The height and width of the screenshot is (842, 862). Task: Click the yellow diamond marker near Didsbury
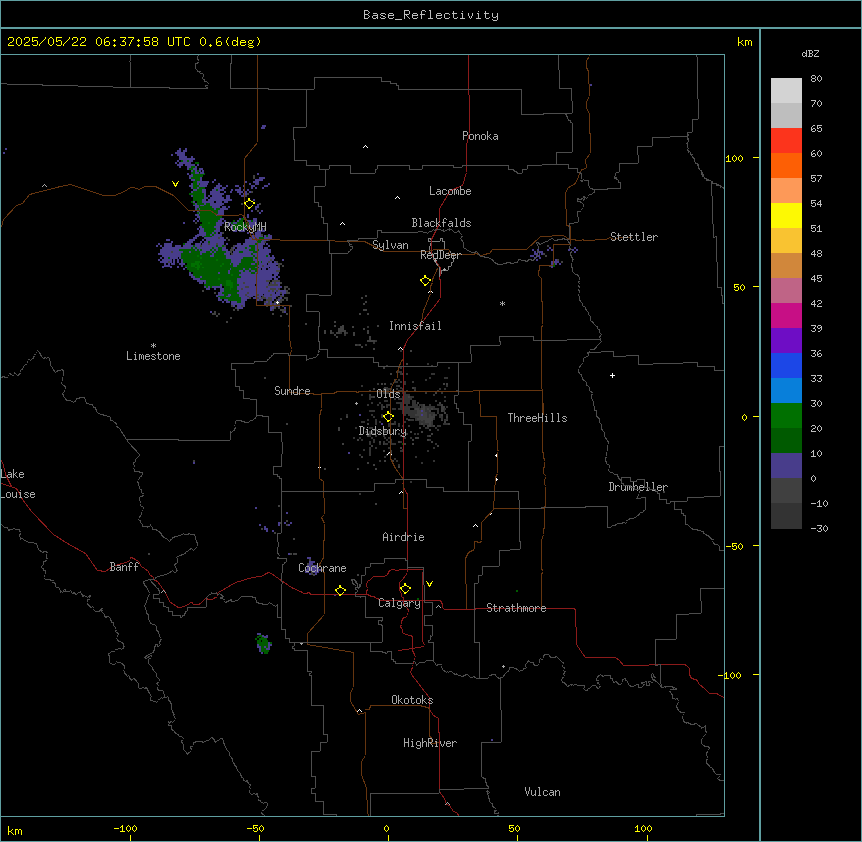(x=388, y=417)
